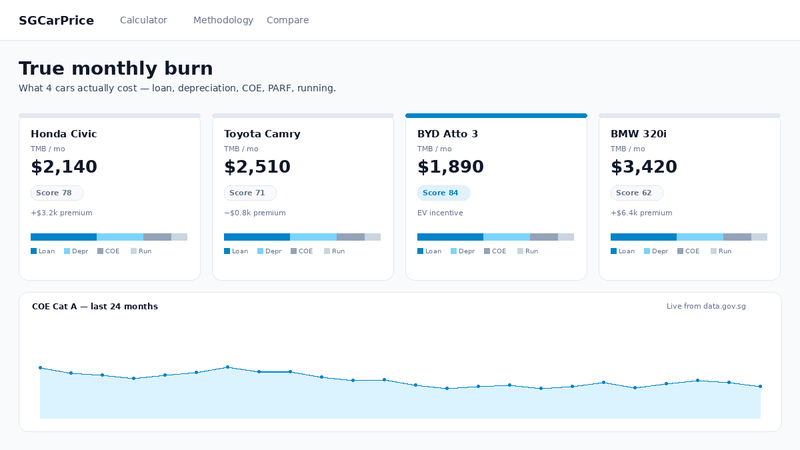The width and height of the screenshot is (800, 450).
Task: Select the BYD Atto 3 card title
Action: point(447,134)
